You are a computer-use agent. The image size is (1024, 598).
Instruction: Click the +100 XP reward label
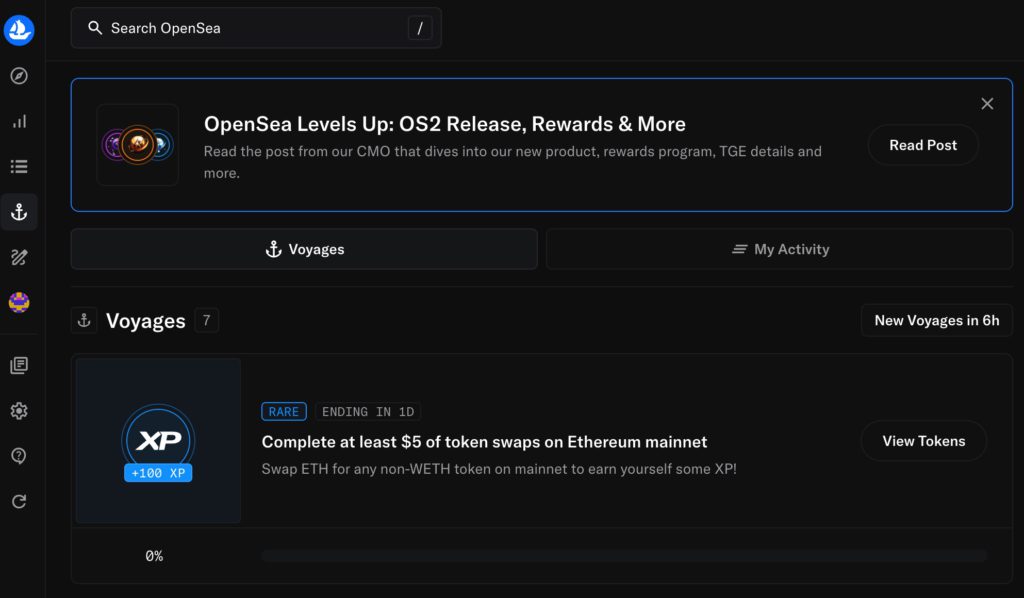click(x=158, y=473)
